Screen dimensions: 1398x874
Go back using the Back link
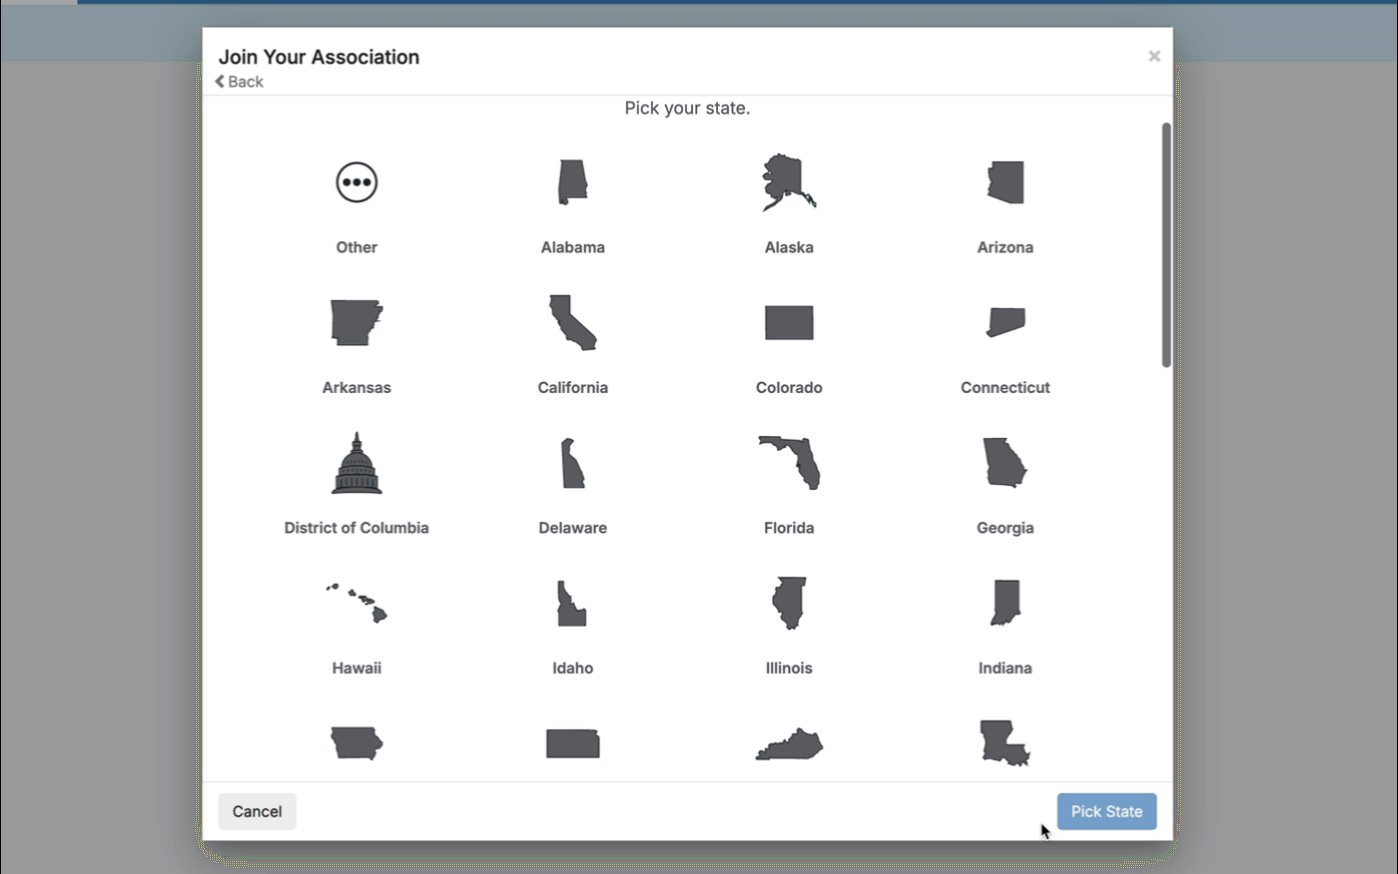pyautogui.click(x=240, y=82)
